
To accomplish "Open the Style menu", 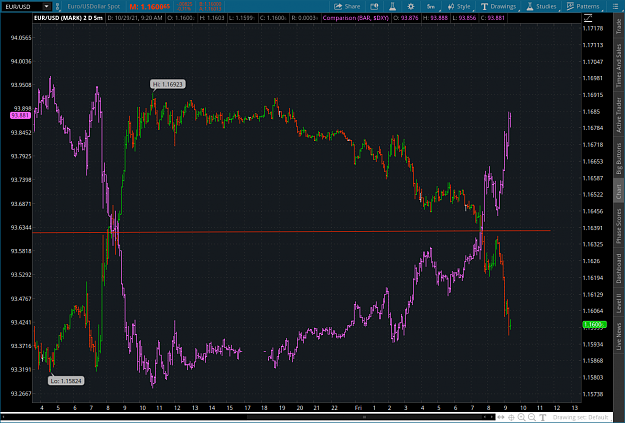I will (460, 6).
